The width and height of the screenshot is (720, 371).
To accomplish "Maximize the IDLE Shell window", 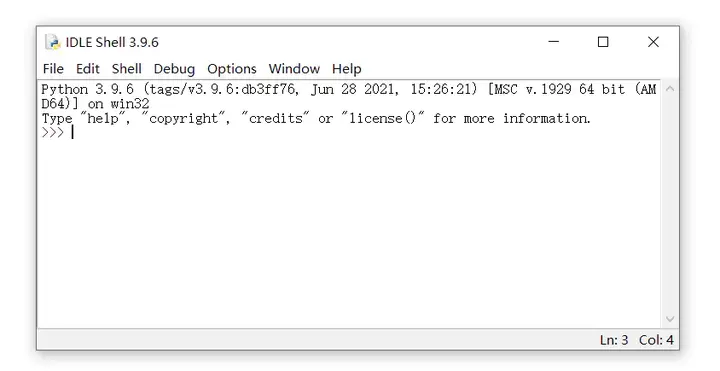I will coord(603,42).
